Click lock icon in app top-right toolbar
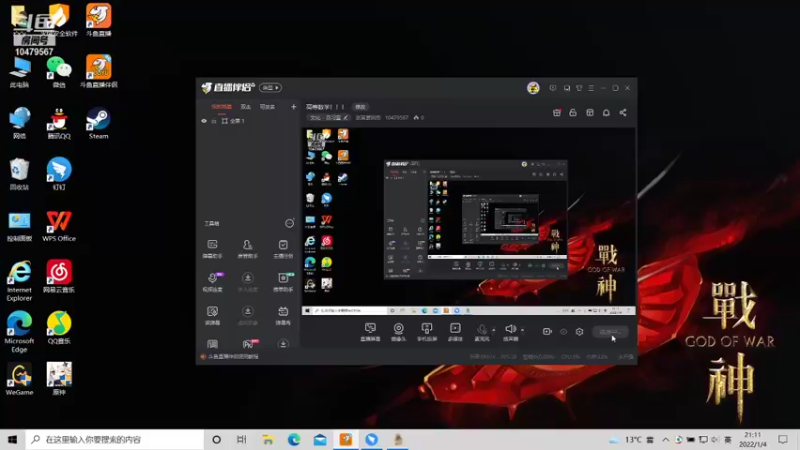 573,112
